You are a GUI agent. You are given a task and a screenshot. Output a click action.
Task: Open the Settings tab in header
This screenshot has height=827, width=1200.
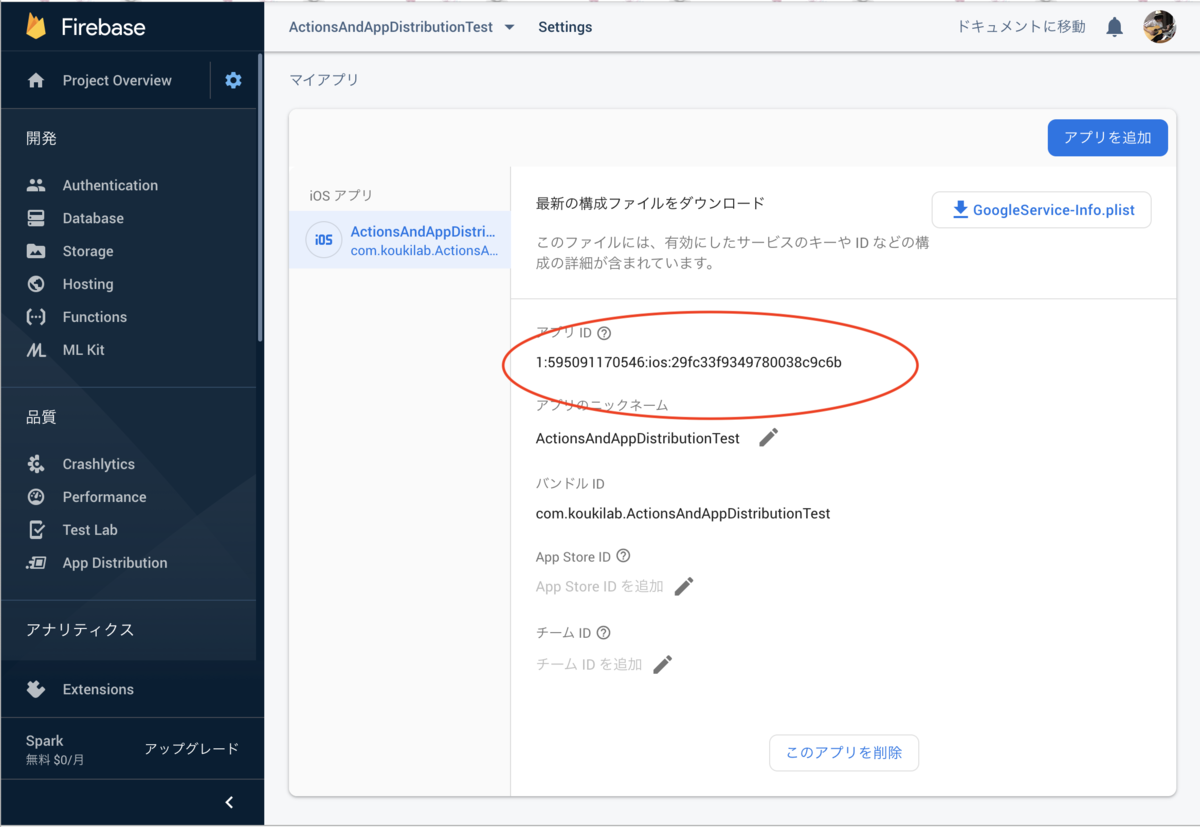565,27
